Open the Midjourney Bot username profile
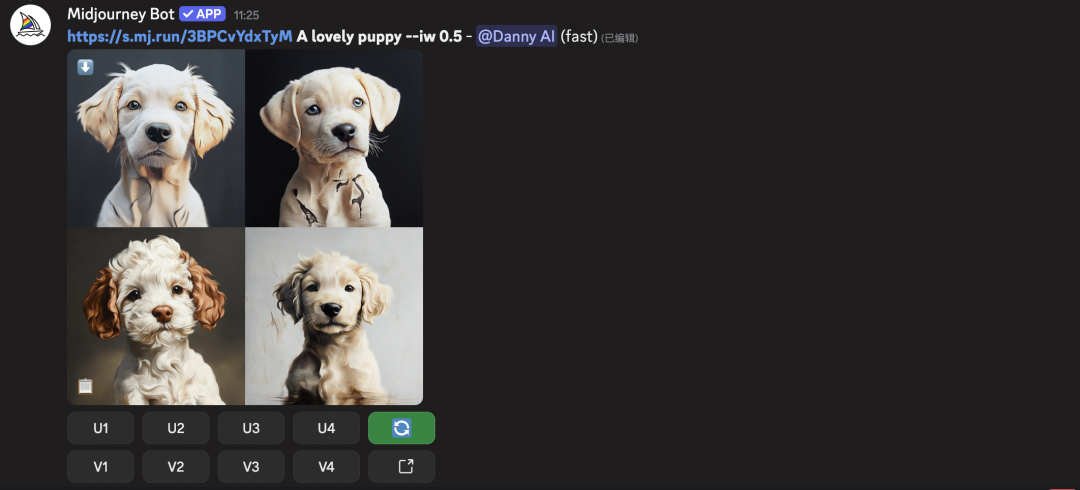This screenshot has height=490, width=1080. [x=121, y=14]
